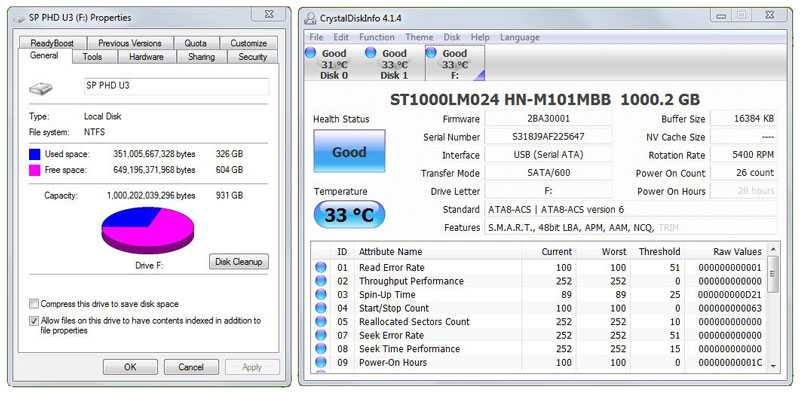This screenshot has width=800, height=394.
Task: Click the scroll up arrow of SMART list
Action: [x=772, y=250]
